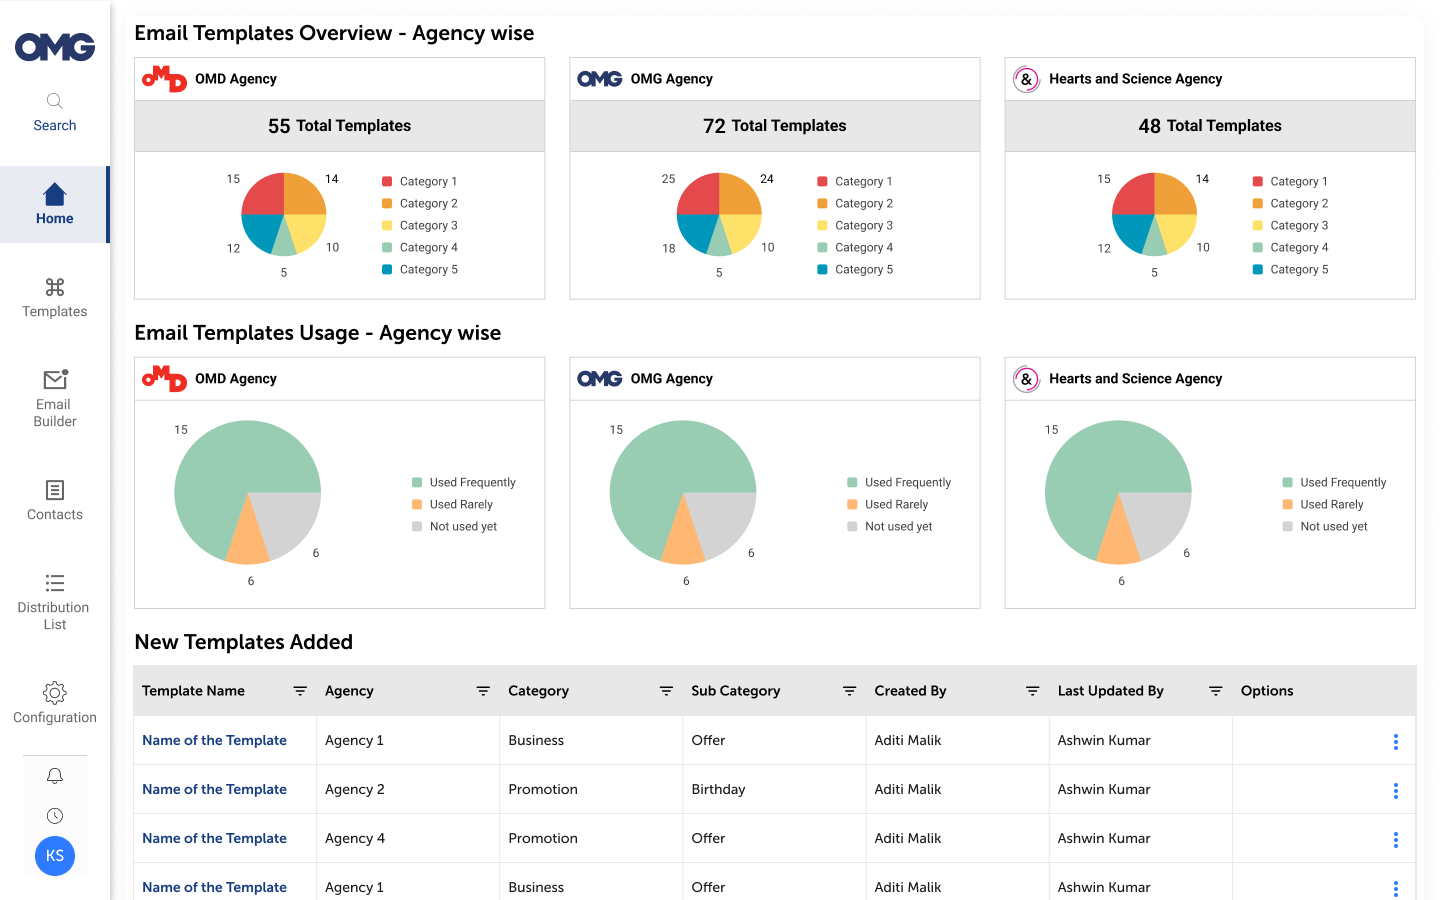
Task: Open the first Name of the Template link
Action: coord(214,740)
